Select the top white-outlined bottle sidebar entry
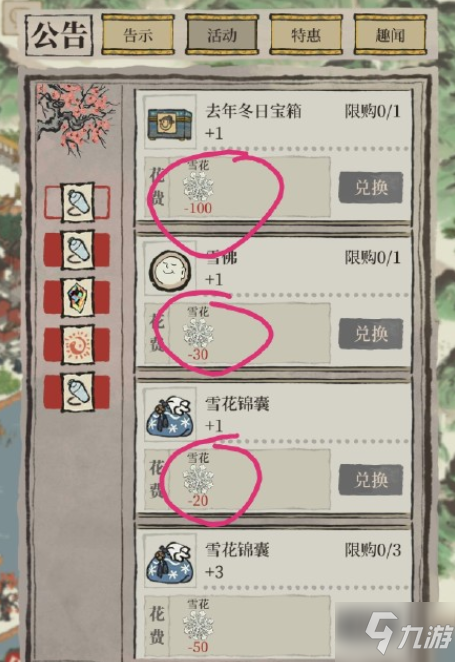 pyautogui.click(x=77, y=202)
